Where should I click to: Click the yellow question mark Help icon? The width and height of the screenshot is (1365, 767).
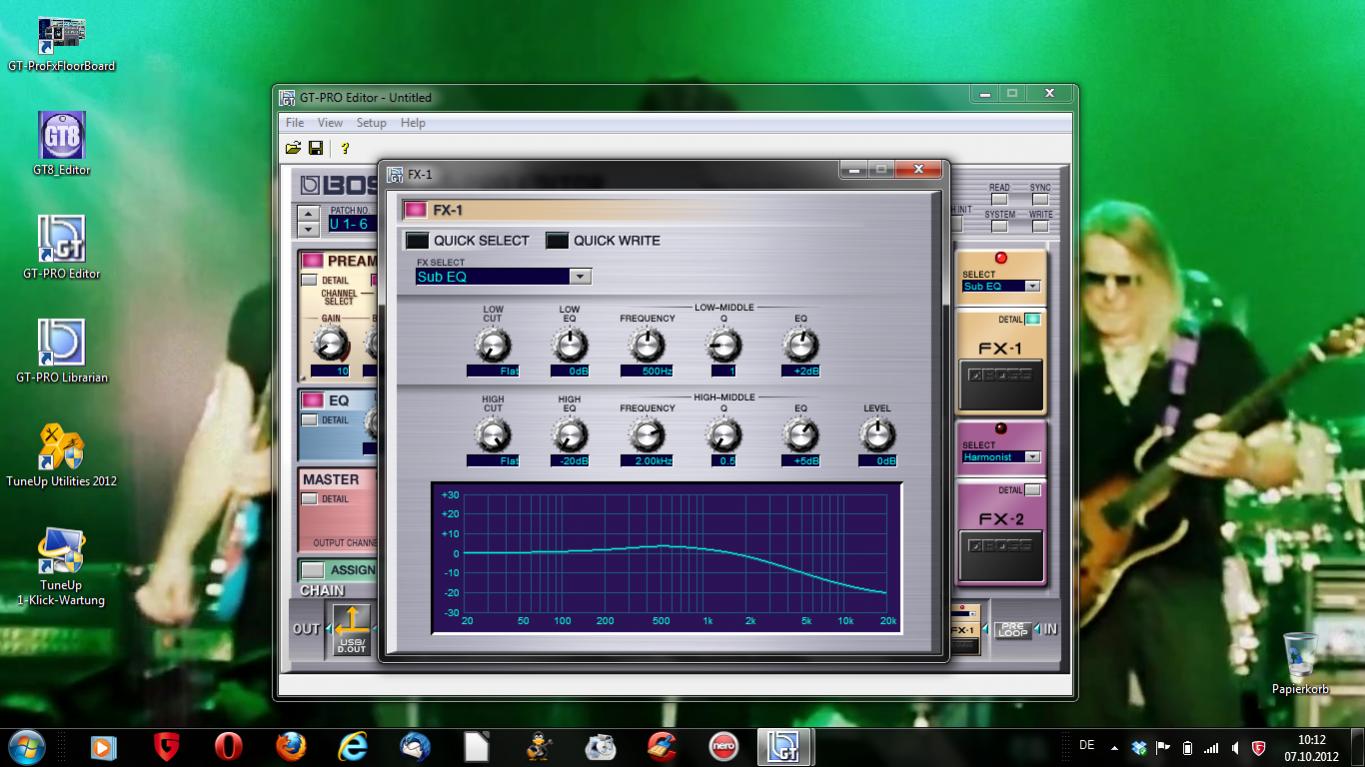tap(345, 148)
